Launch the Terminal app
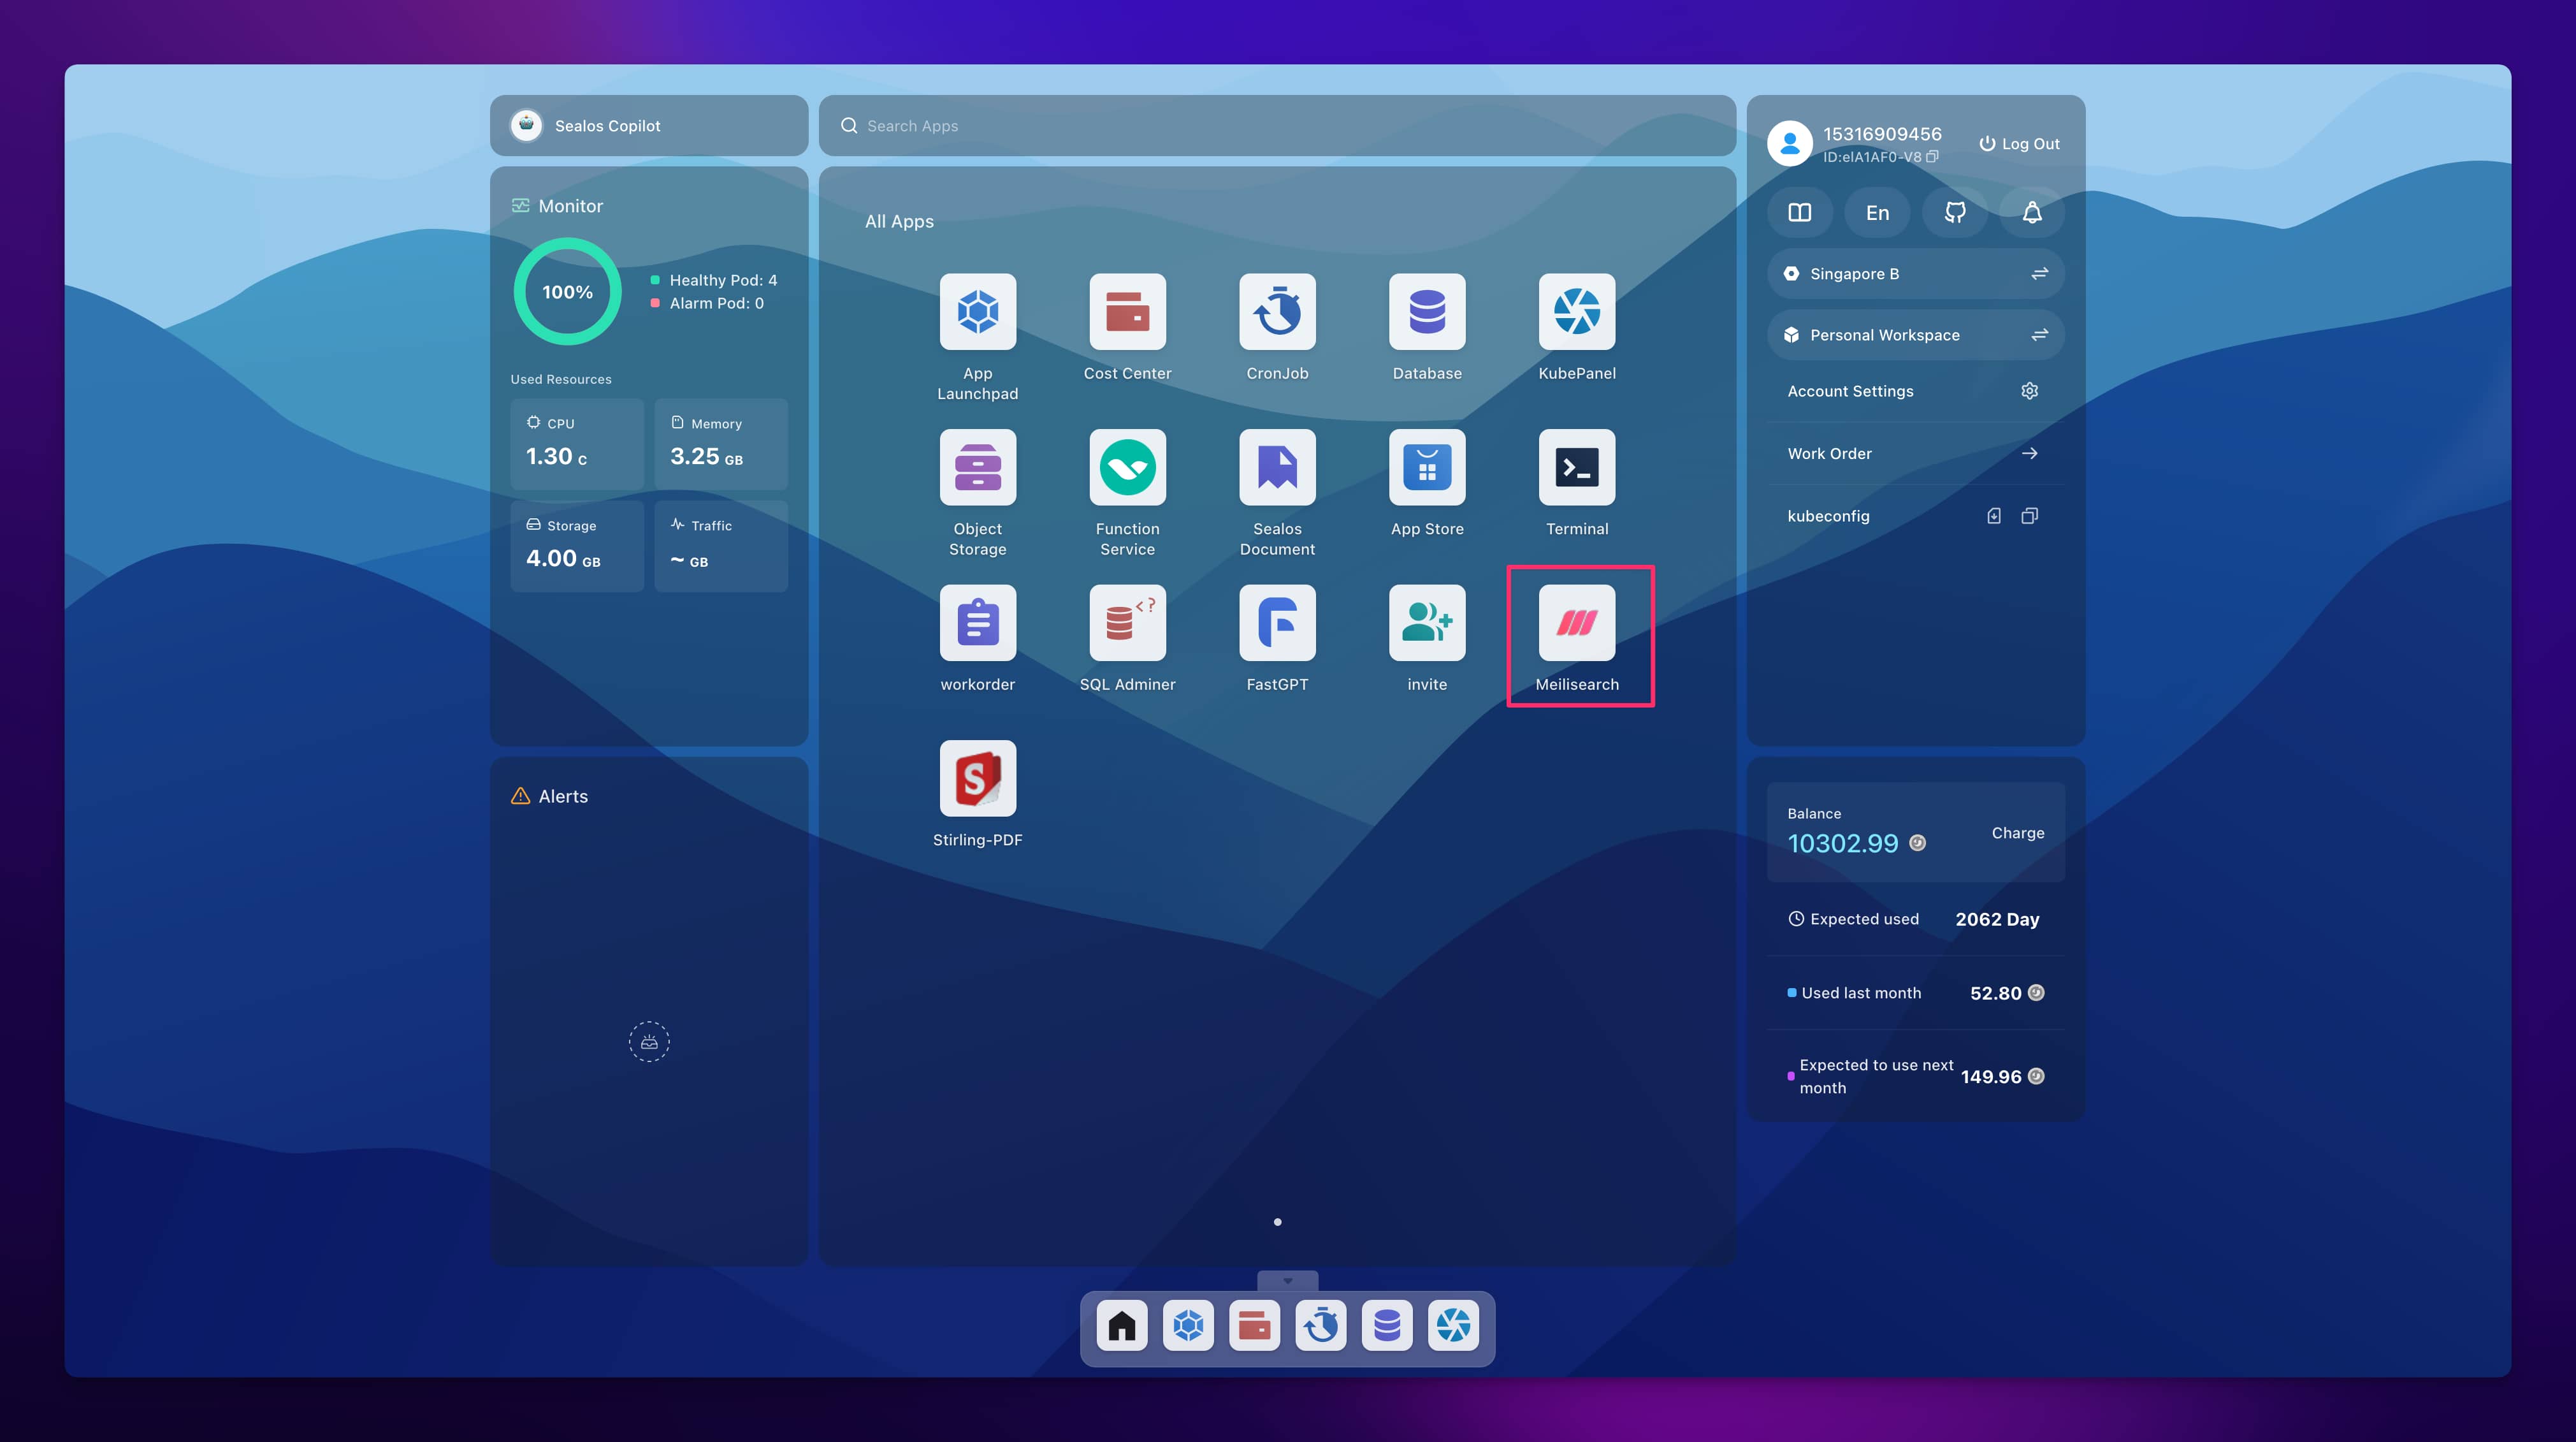 pyautogui.click(x=1577, y=467)
